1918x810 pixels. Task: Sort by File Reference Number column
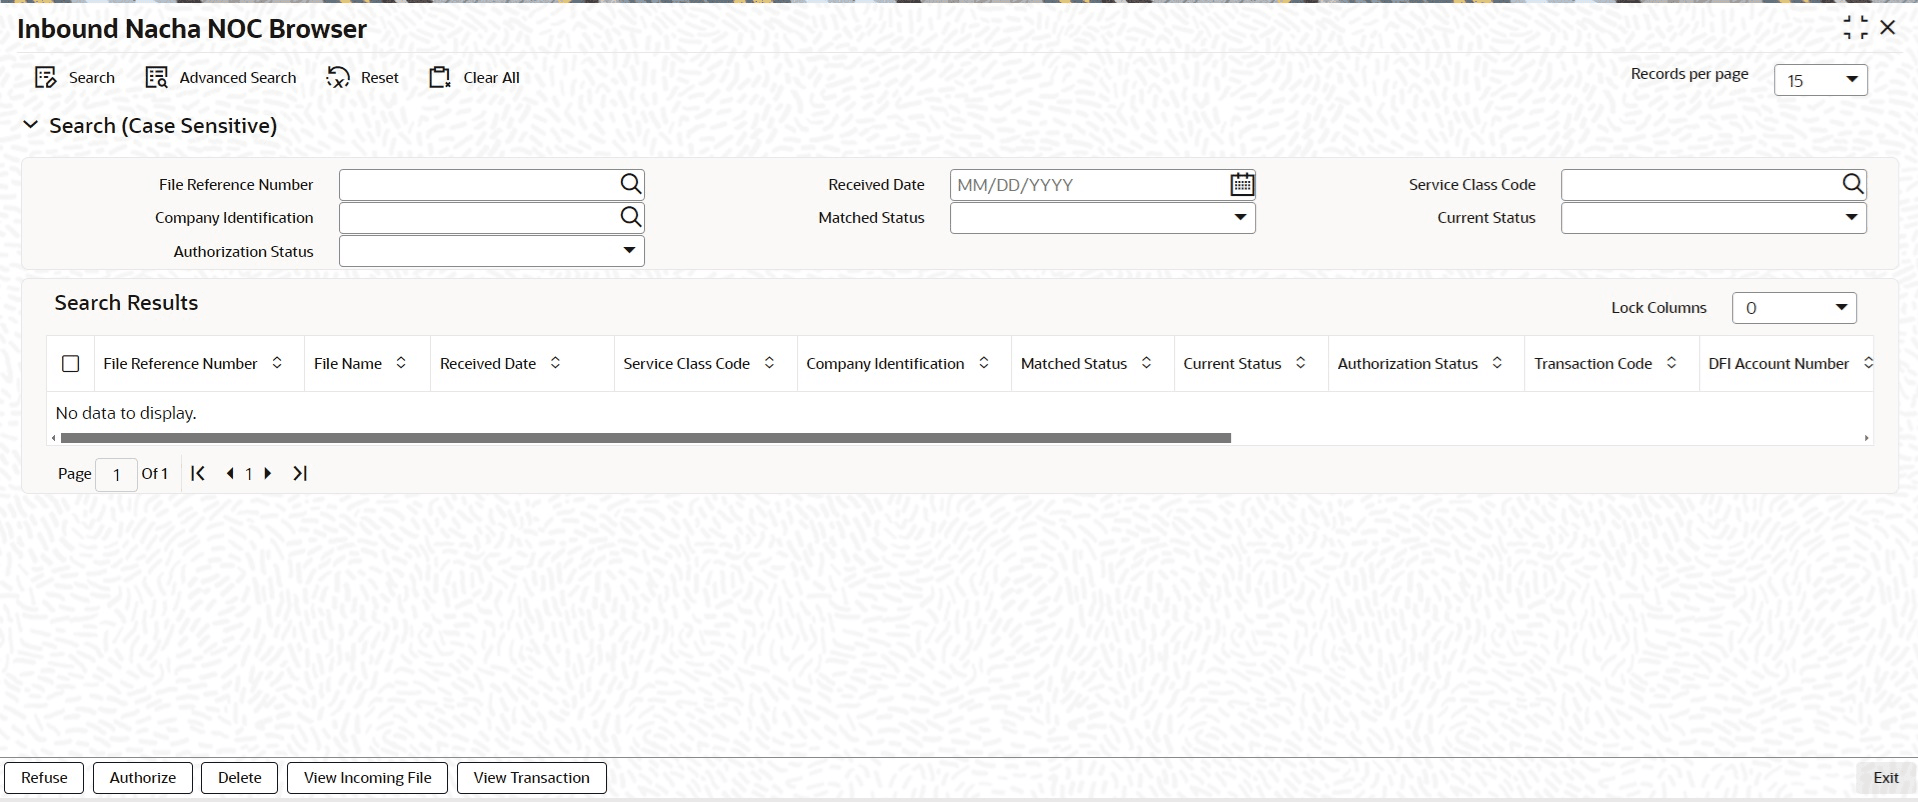[x=277, y=363]
